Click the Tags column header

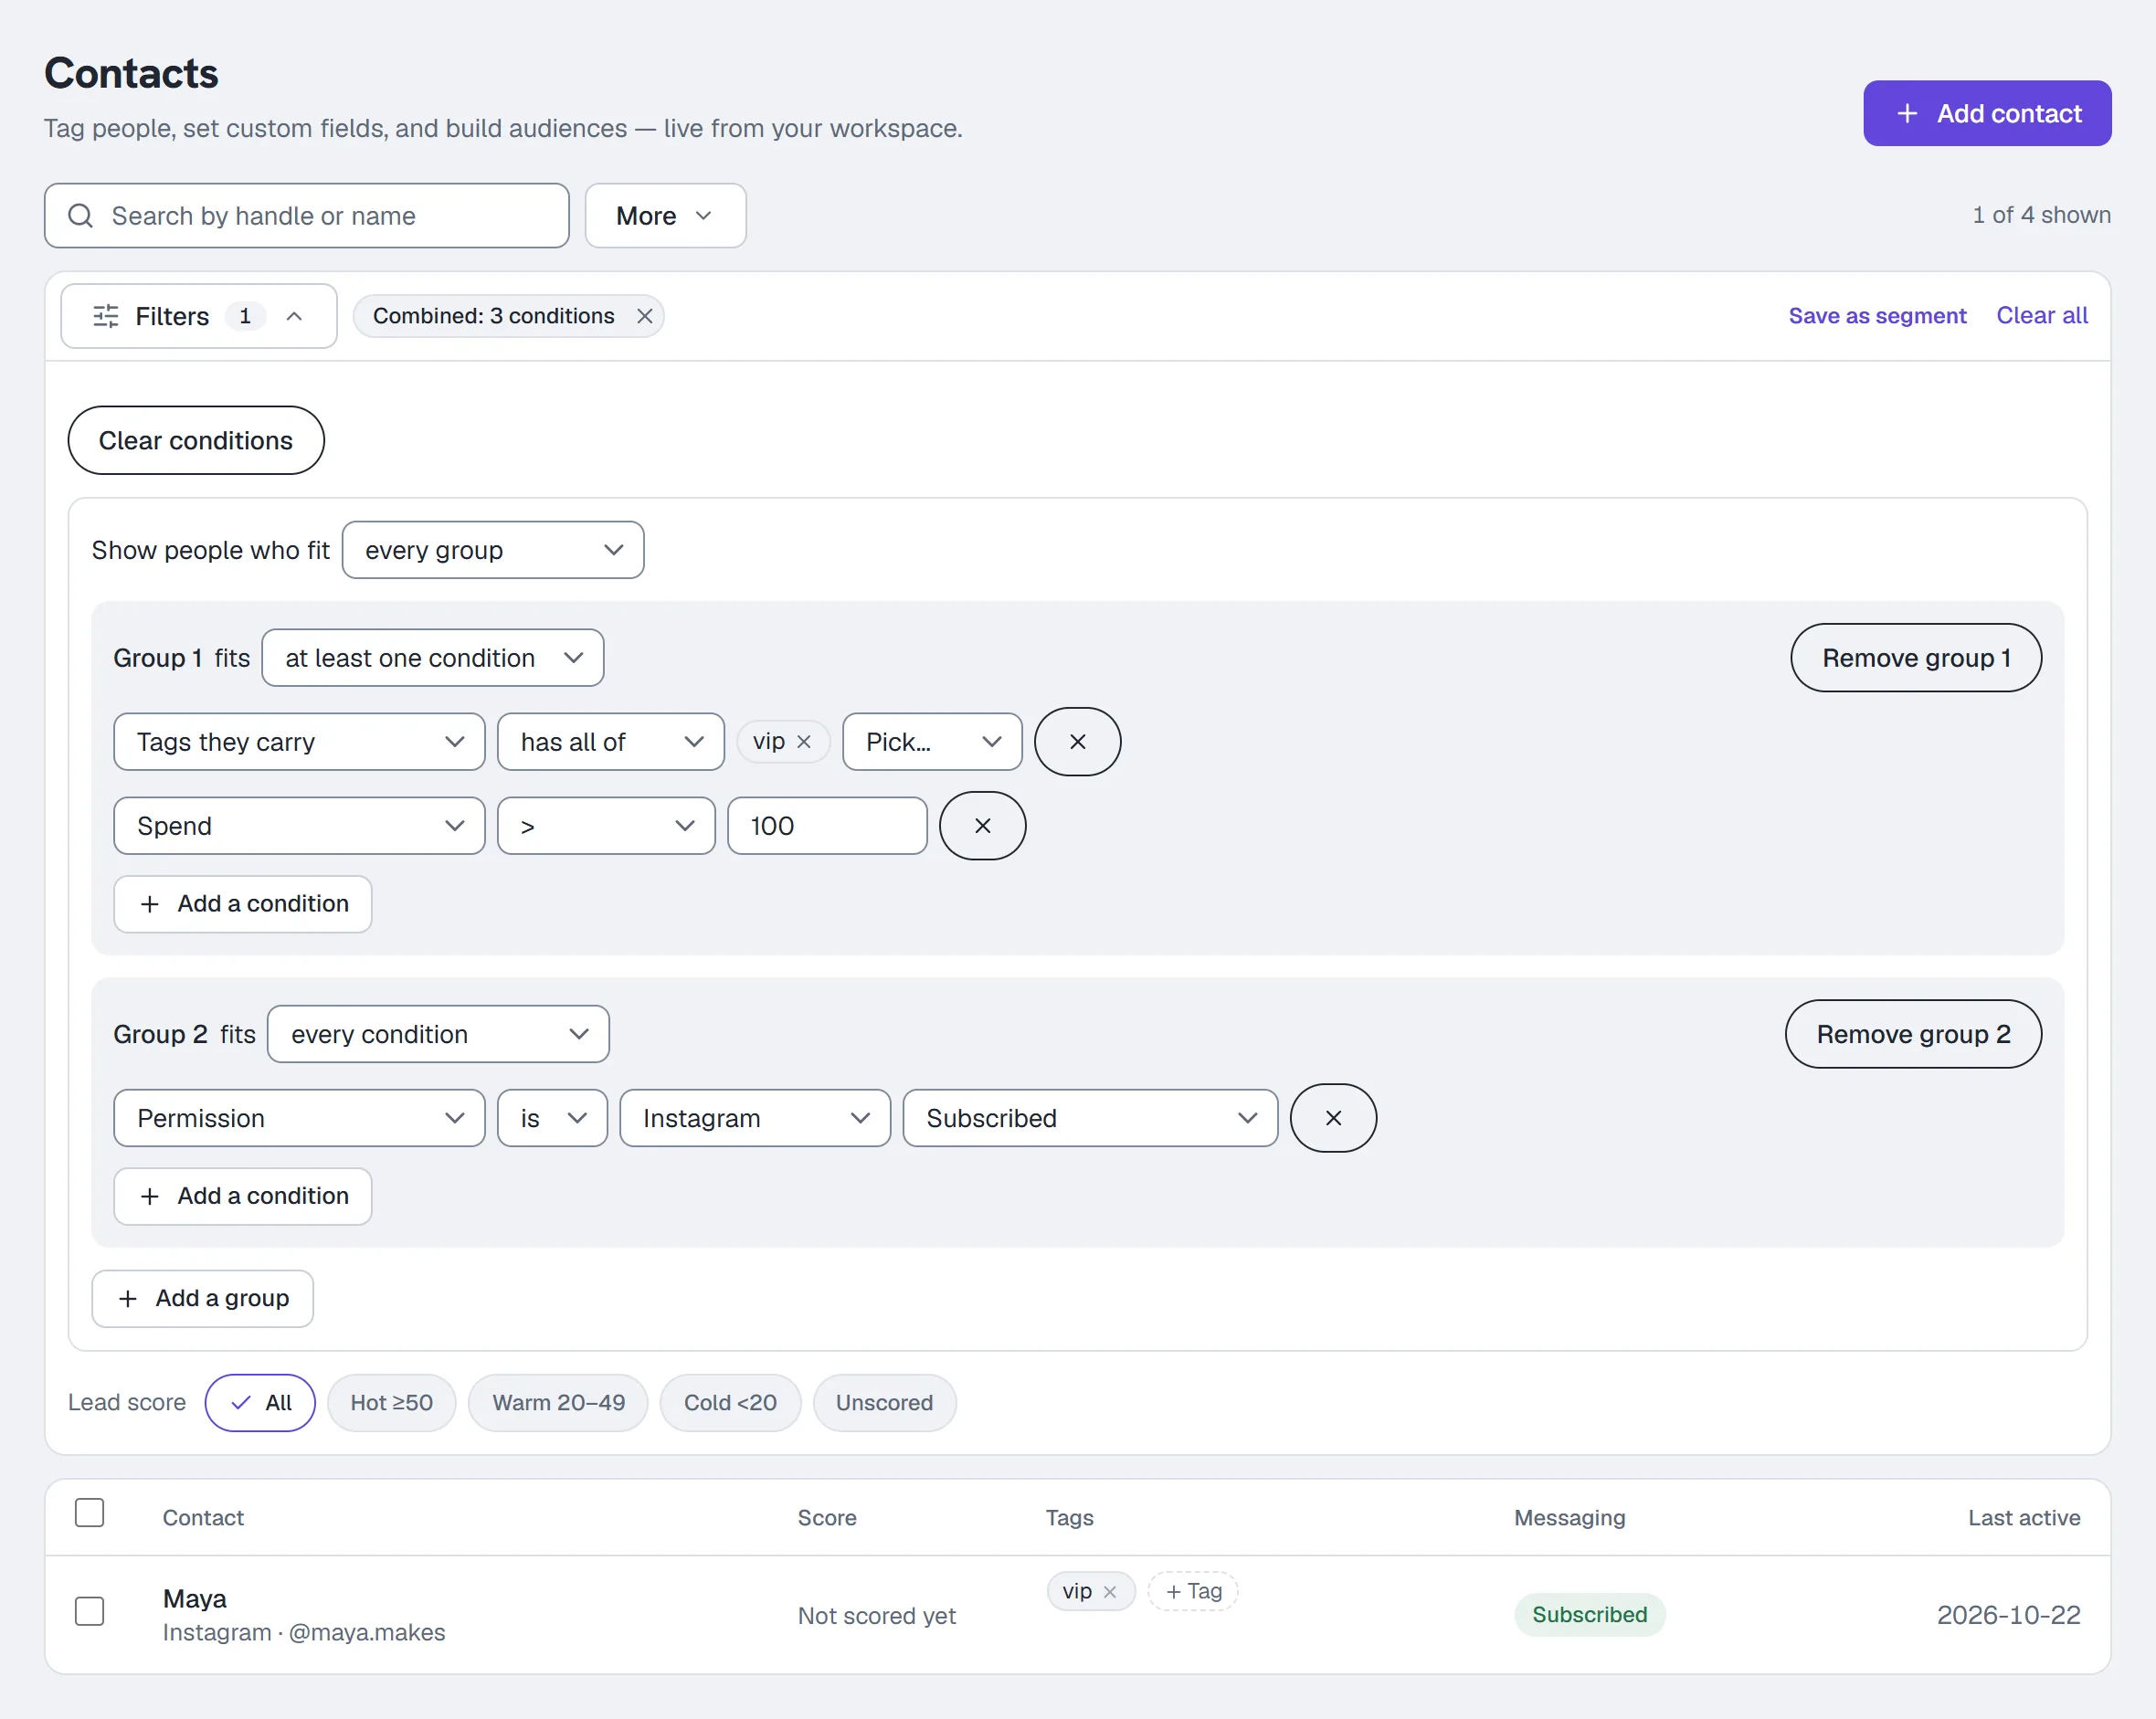(1069, 1517)
